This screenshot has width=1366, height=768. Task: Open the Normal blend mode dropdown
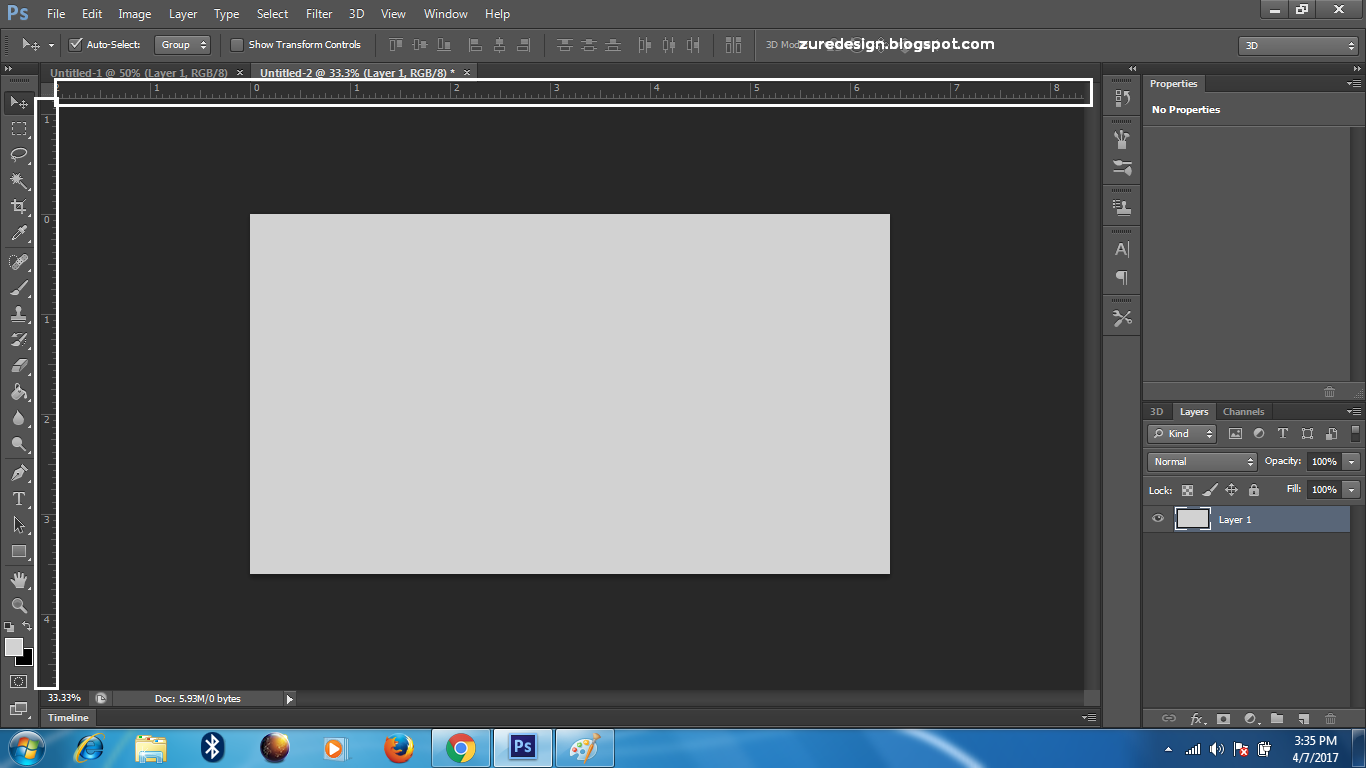1202,462
